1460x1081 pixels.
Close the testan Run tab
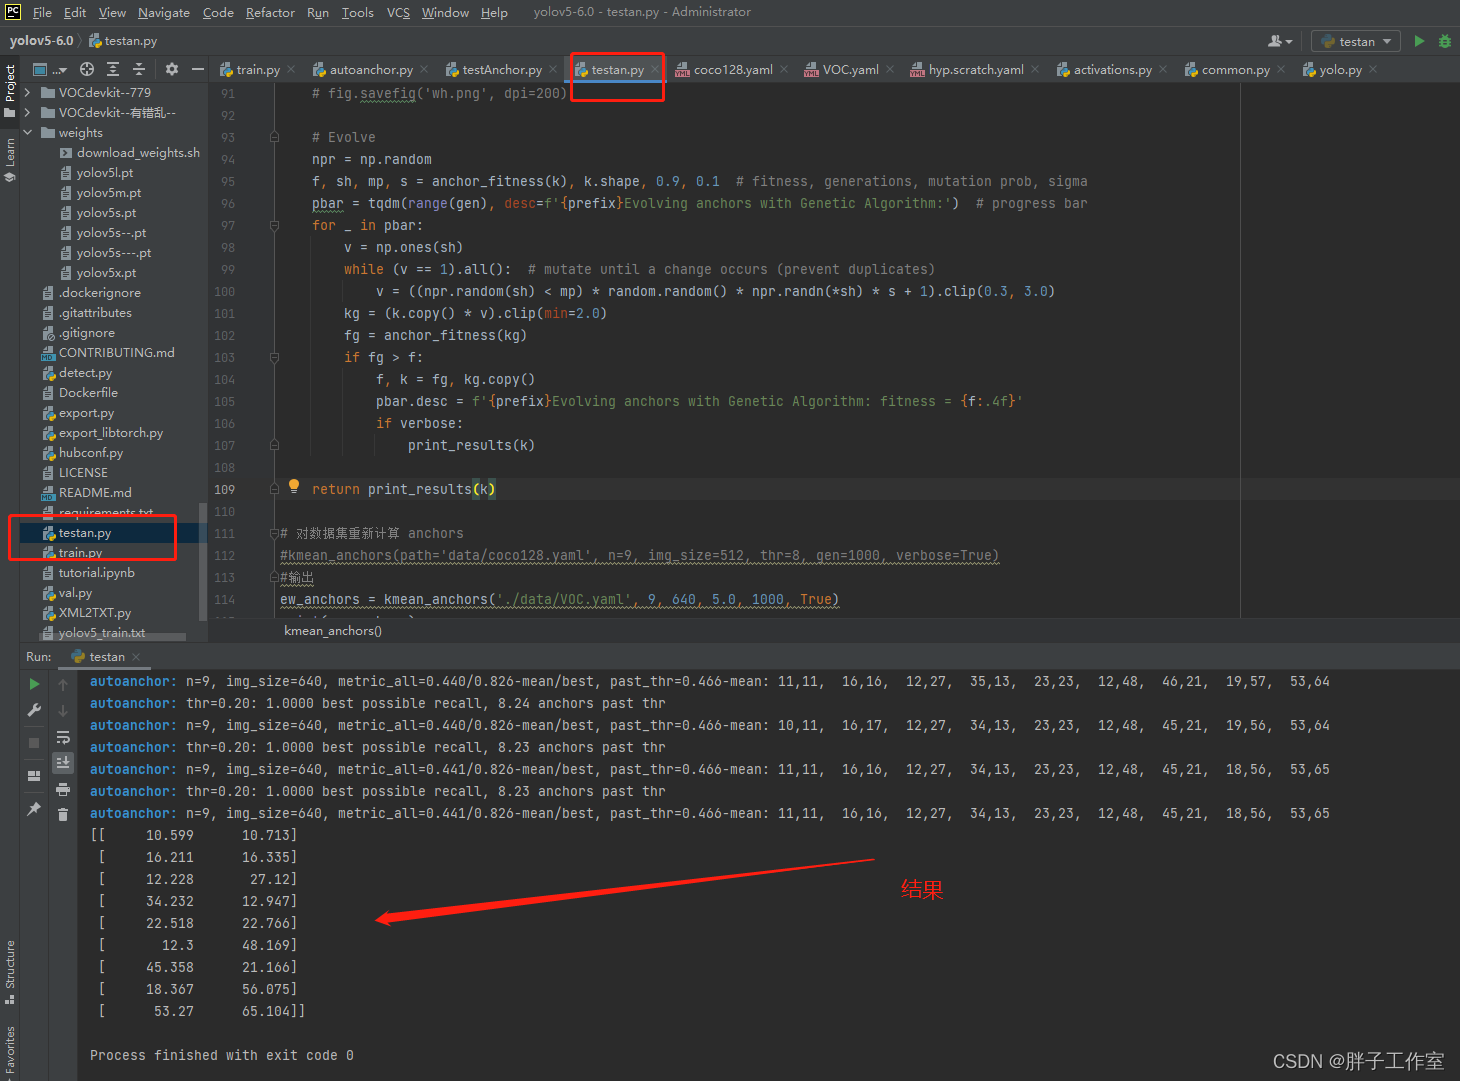pos(136,657)
